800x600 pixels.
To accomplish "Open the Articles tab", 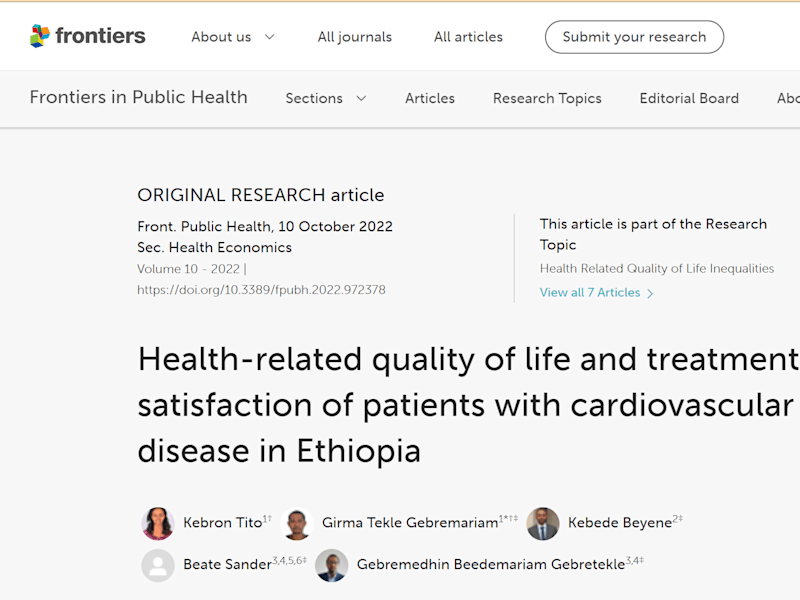I will pyautogui.click(x=430, y=98).
